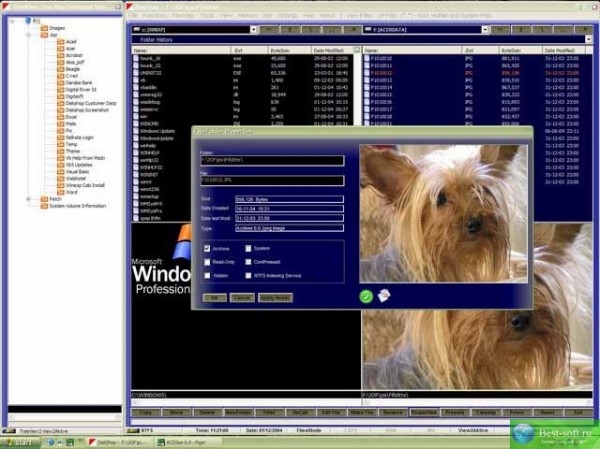Toggle the NTFS Indexing Service checkbox
The image size is (600, 449).
pyautogui.click(x=248, y=276)
